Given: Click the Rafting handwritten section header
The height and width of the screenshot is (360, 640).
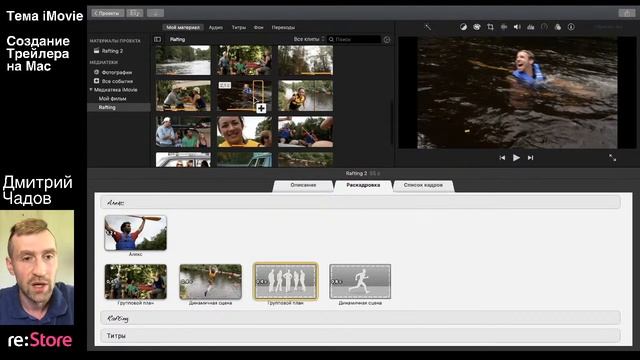Looking at the screenshot, I should [360, 318].
